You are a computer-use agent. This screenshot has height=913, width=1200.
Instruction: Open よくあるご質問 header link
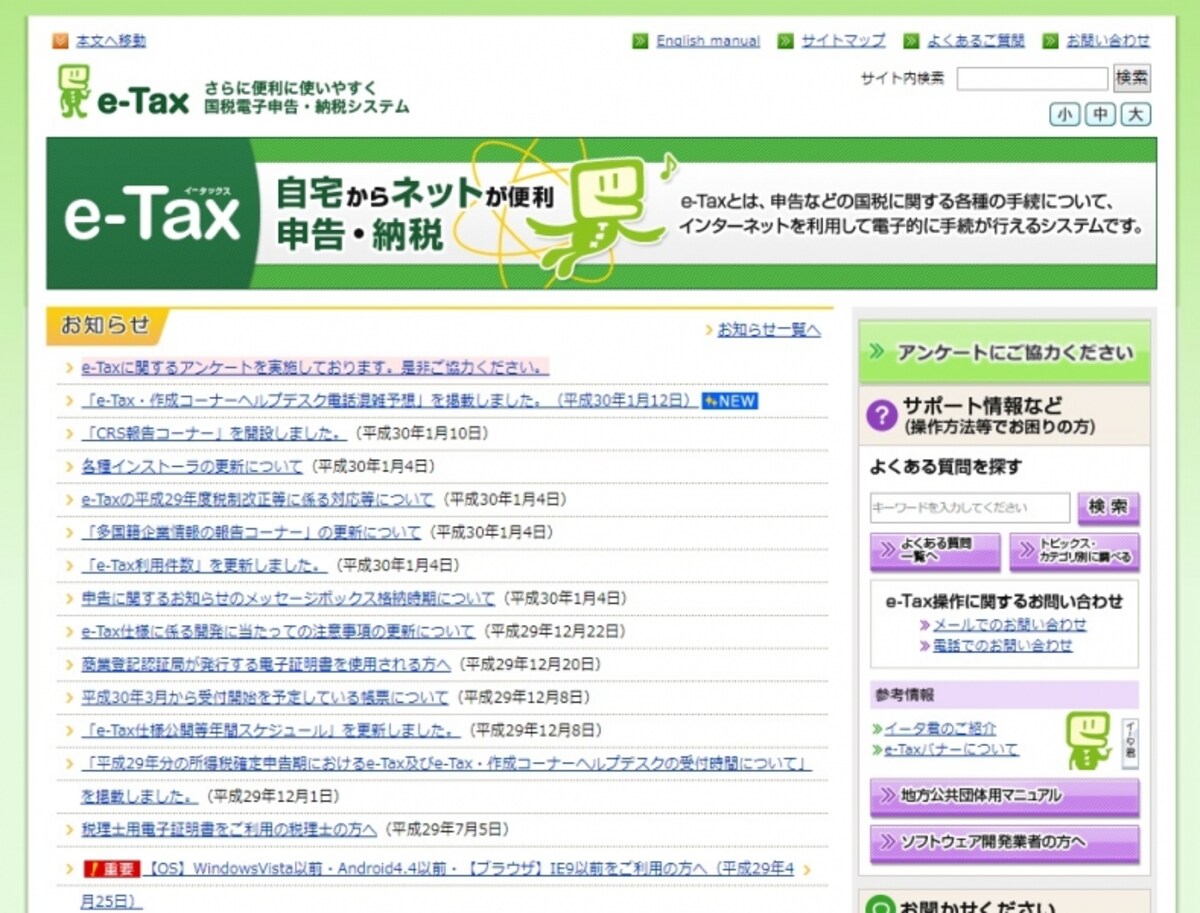coord(976,41)
